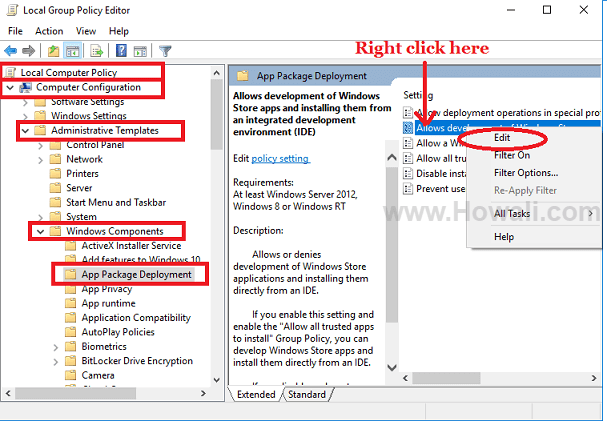
Task: Open the Help question-mark toolbar icon
Action: 121,51
